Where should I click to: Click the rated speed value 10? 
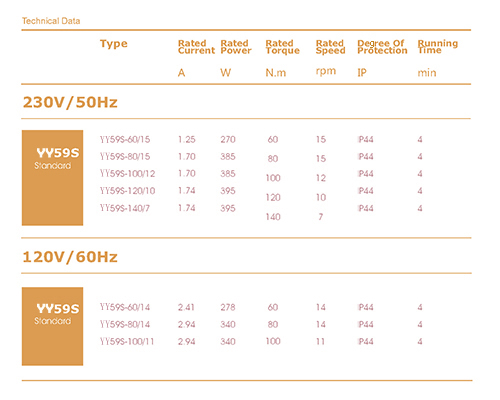click(321, 197)
